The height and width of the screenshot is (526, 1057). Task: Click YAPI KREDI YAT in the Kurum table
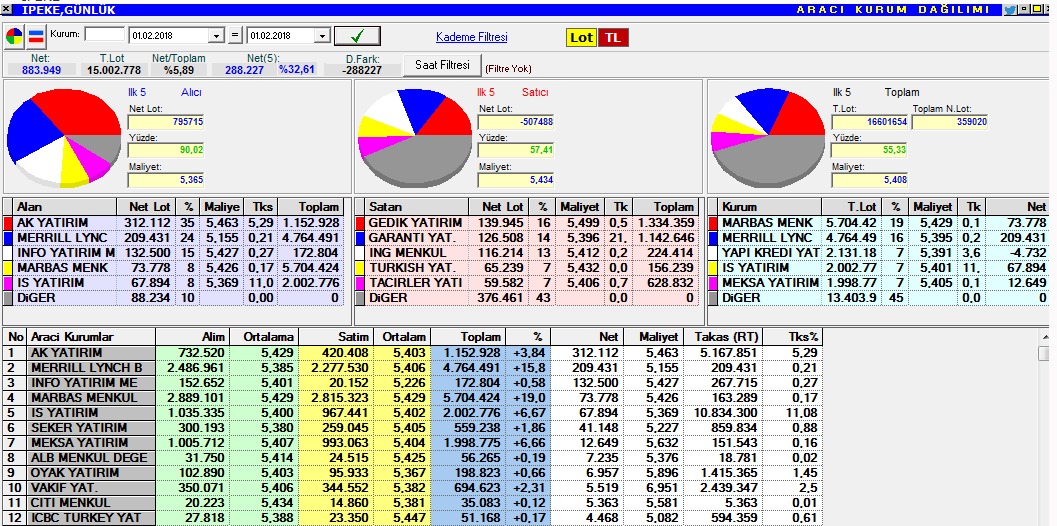(771, 252)
